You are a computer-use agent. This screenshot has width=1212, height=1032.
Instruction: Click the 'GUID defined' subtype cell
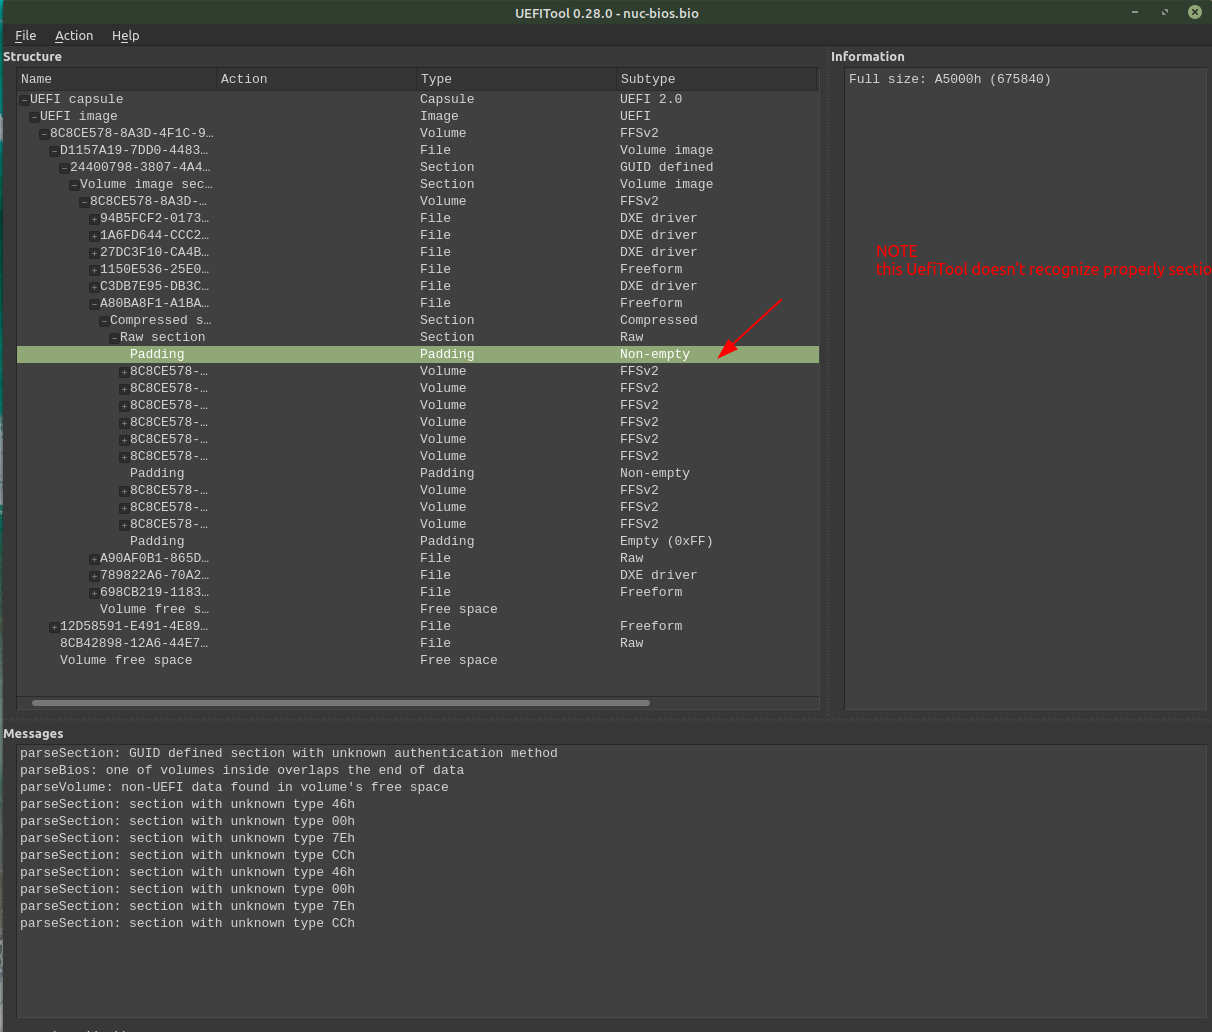(x=666, y=167)
